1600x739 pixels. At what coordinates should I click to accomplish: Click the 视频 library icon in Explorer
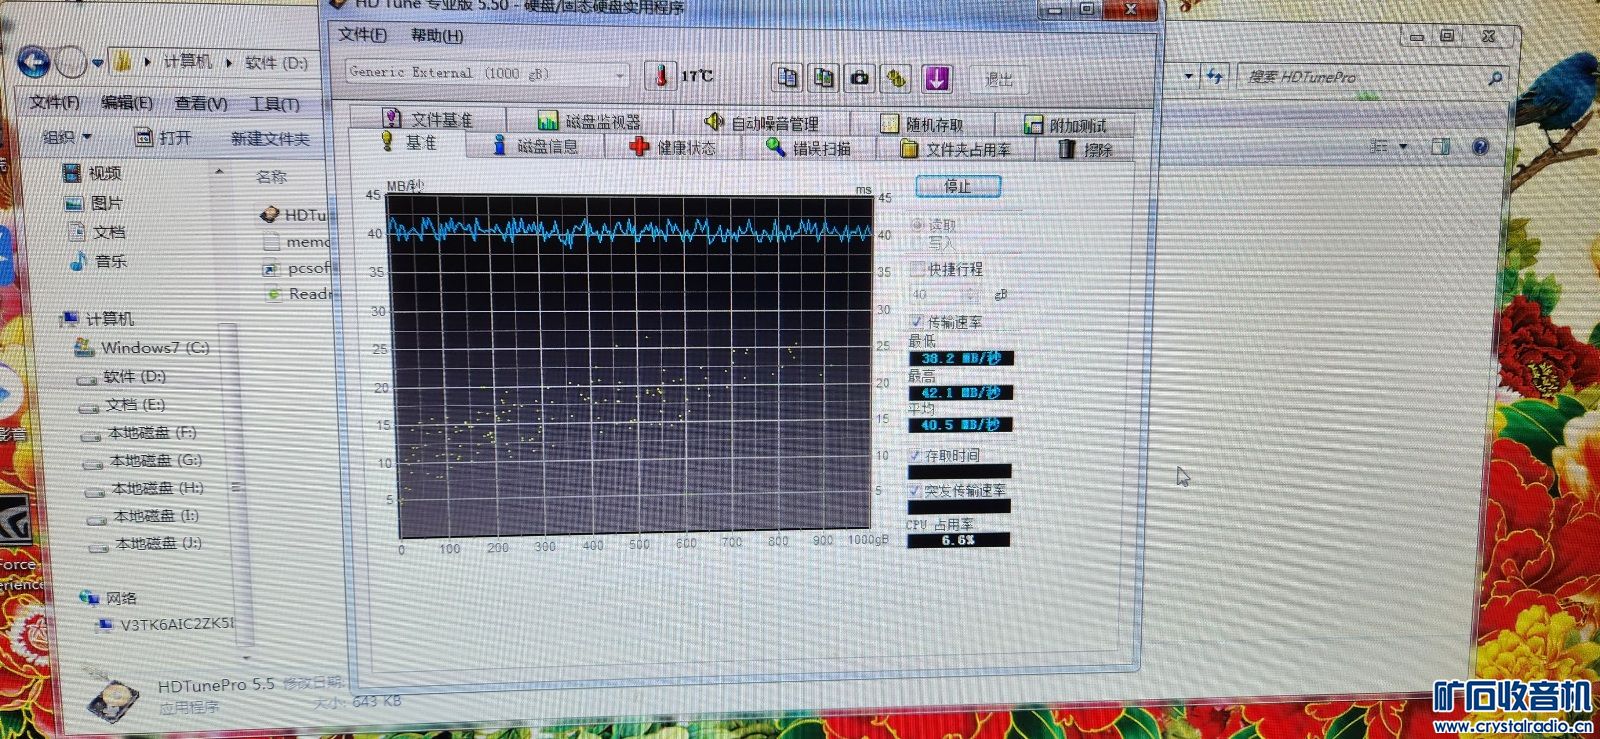pyautogui.click(x=72, y=173)
